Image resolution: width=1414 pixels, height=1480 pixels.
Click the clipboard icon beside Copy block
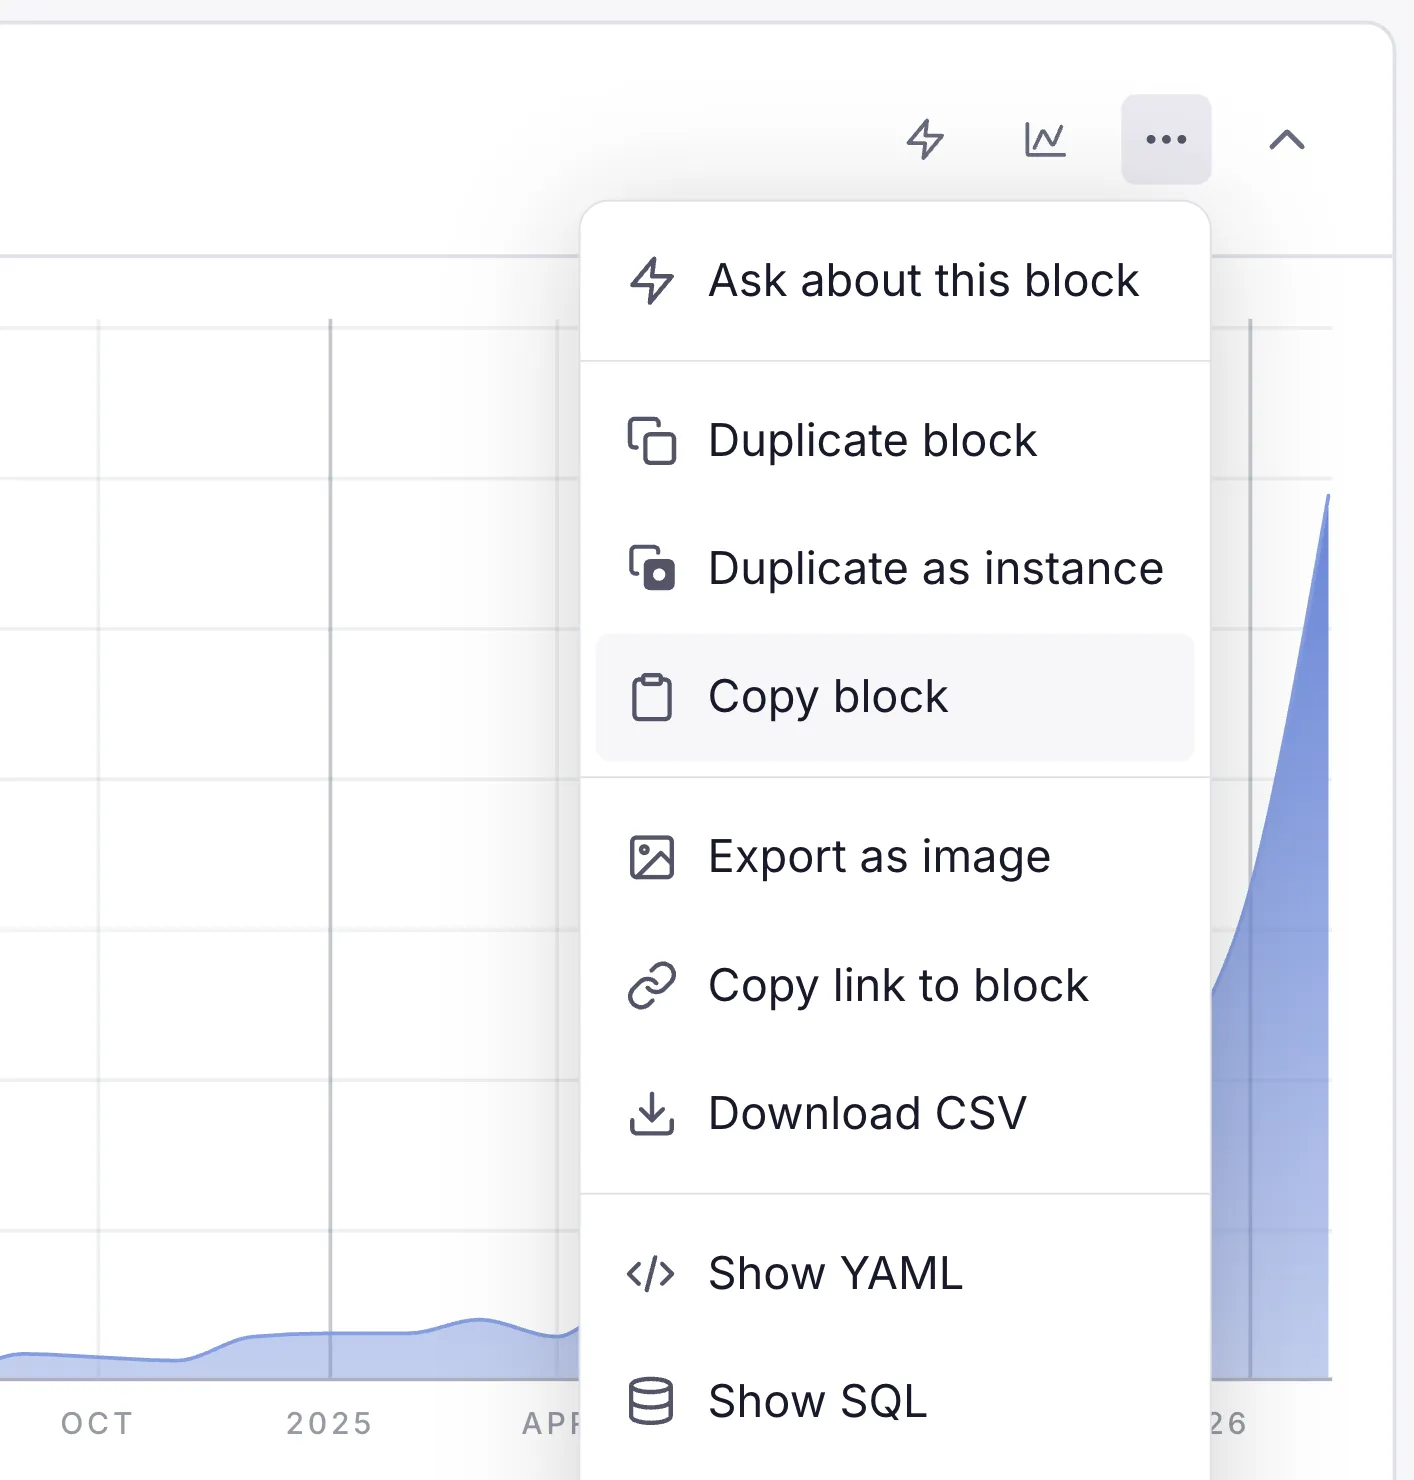[652, 697]
